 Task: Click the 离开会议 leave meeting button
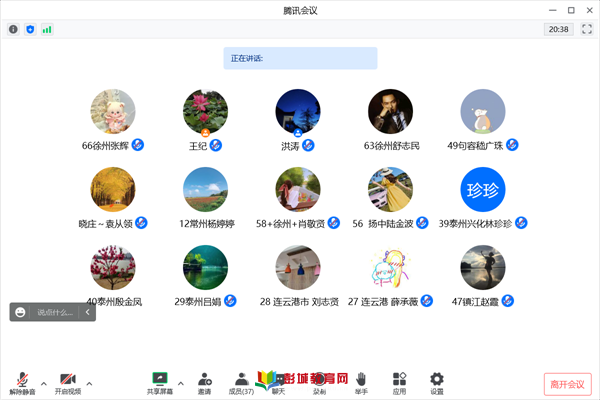567,384
